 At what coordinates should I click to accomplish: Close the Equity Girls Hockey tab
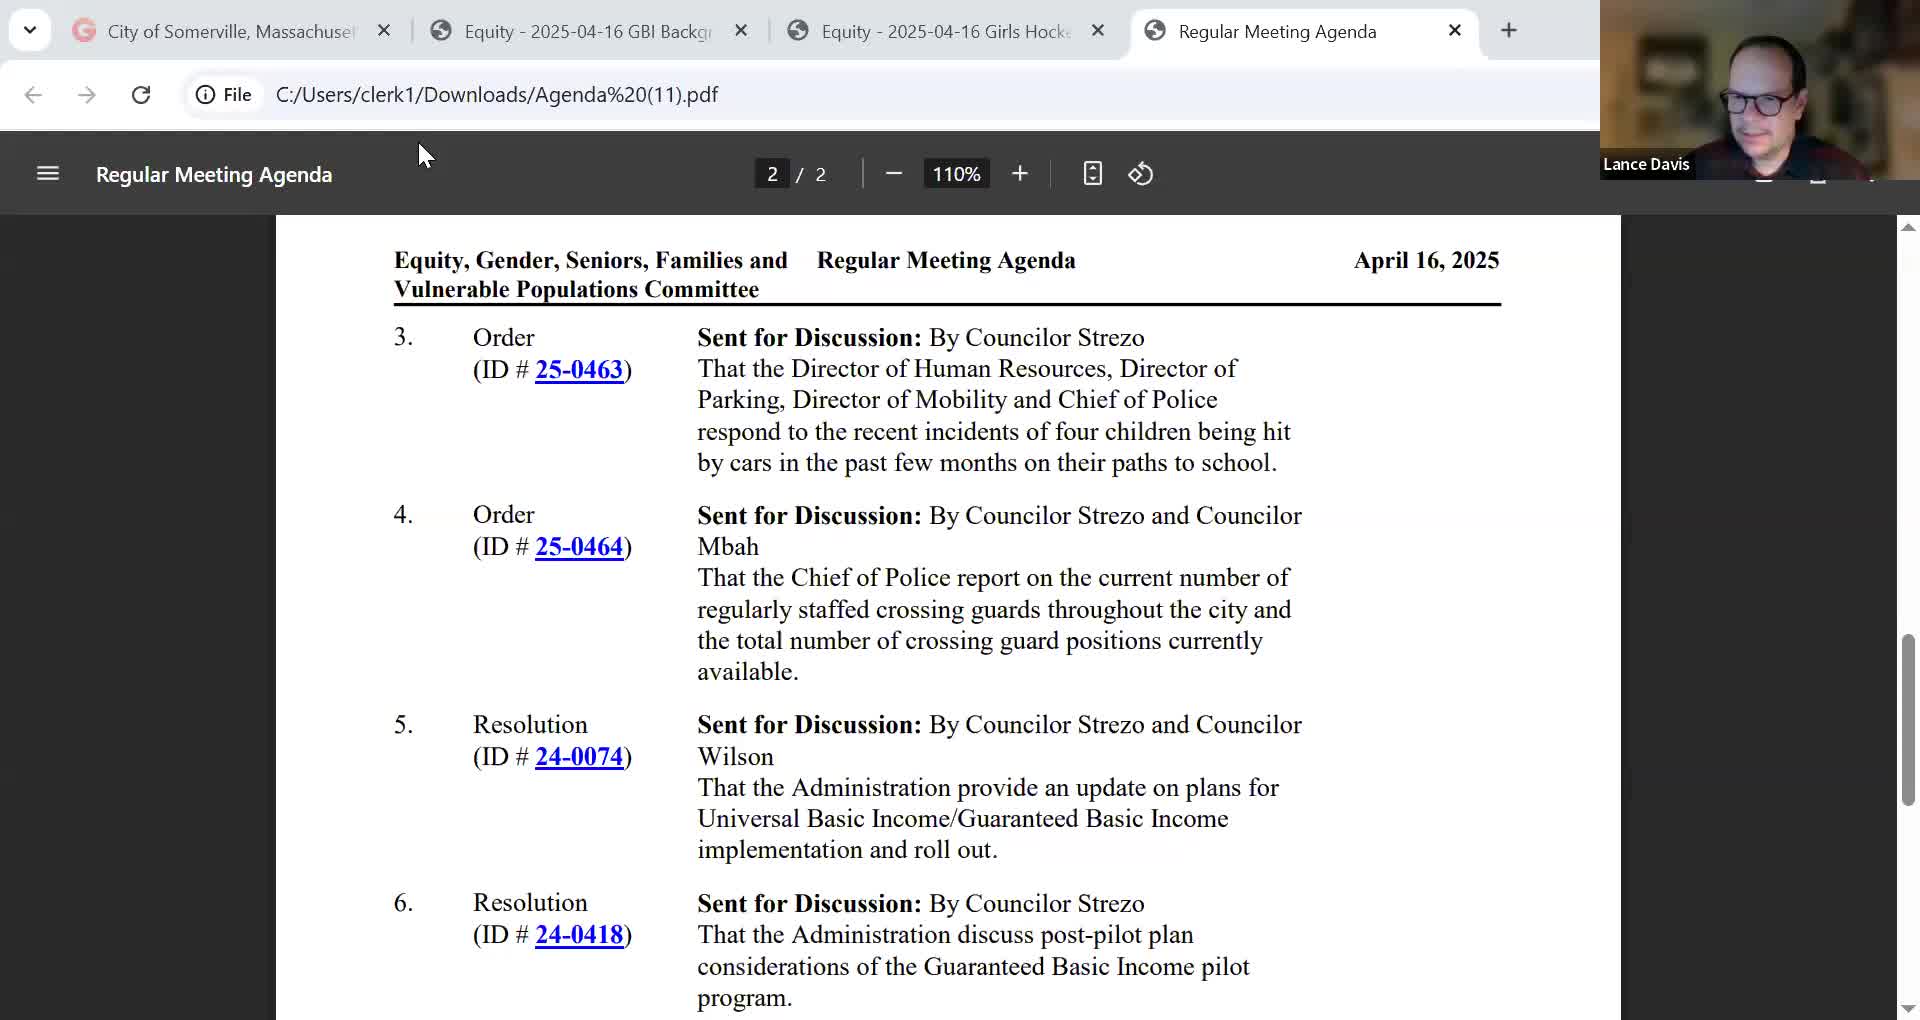[x=1098, y=31]
